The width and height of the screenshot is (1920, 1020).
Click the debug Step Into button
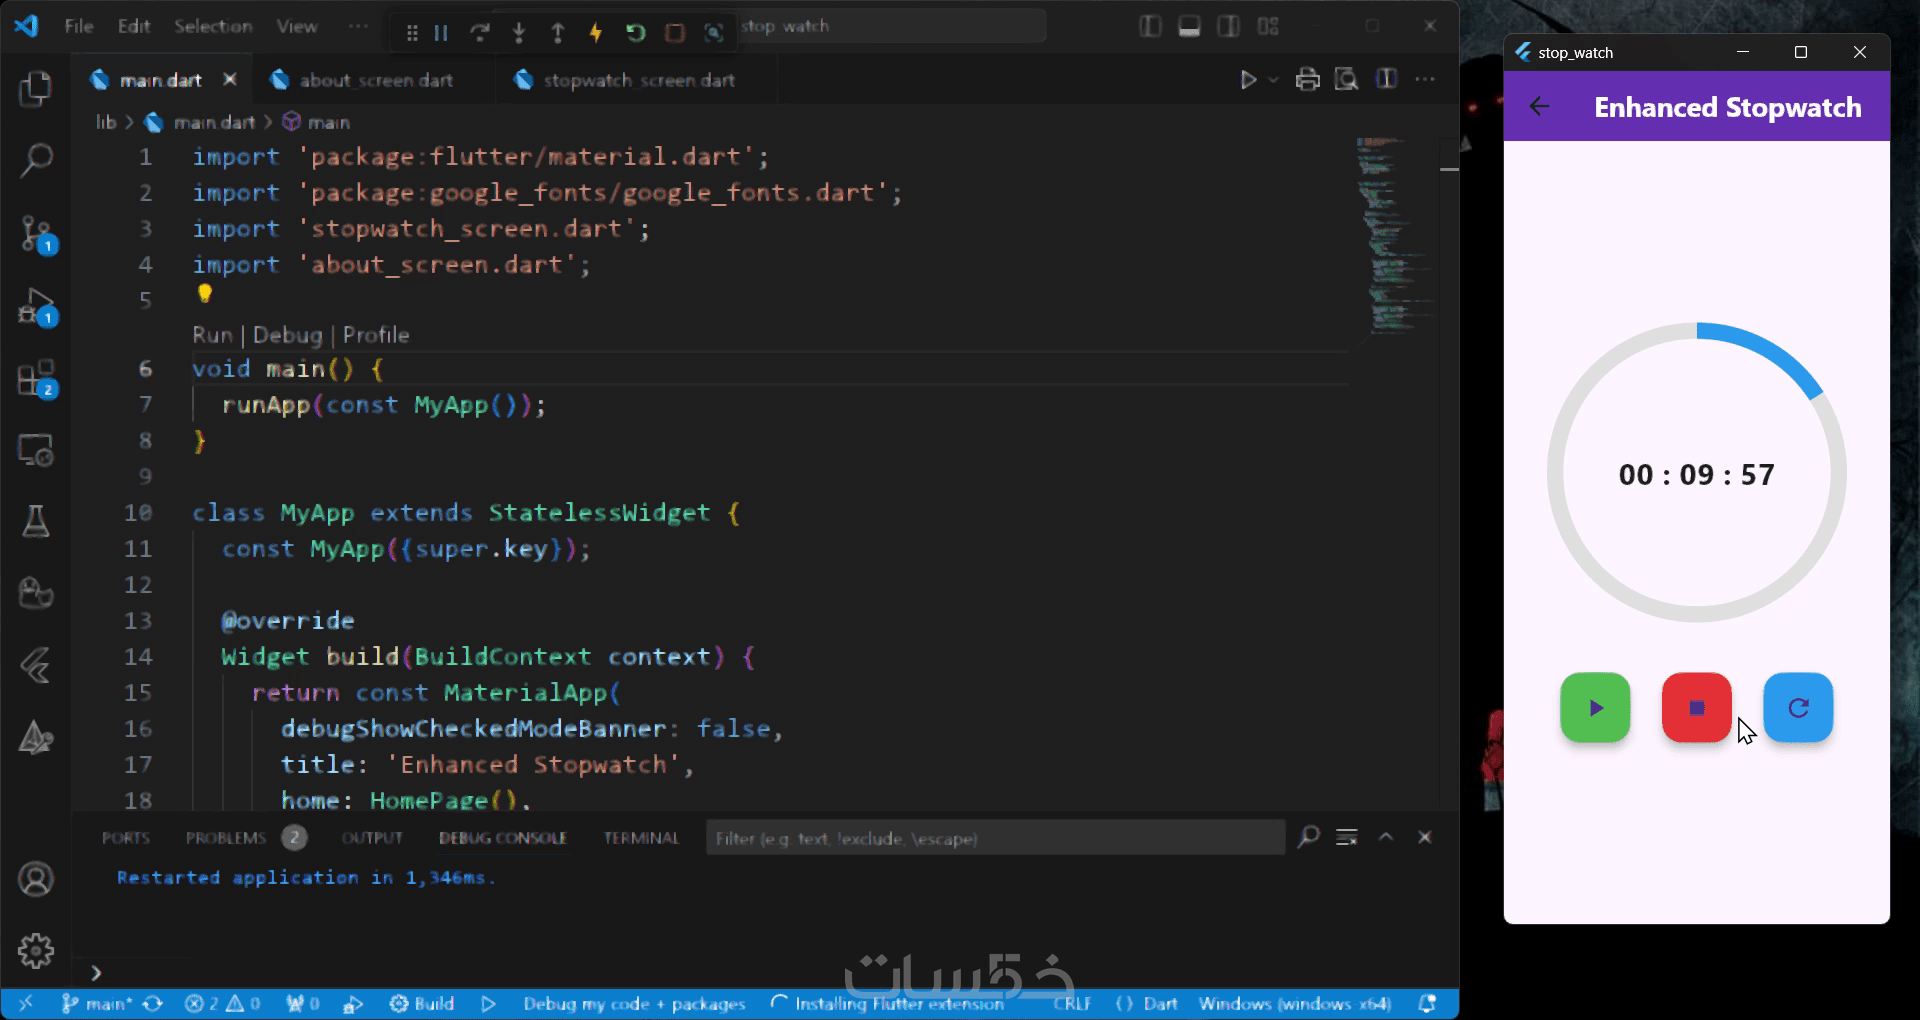(518, 32)
